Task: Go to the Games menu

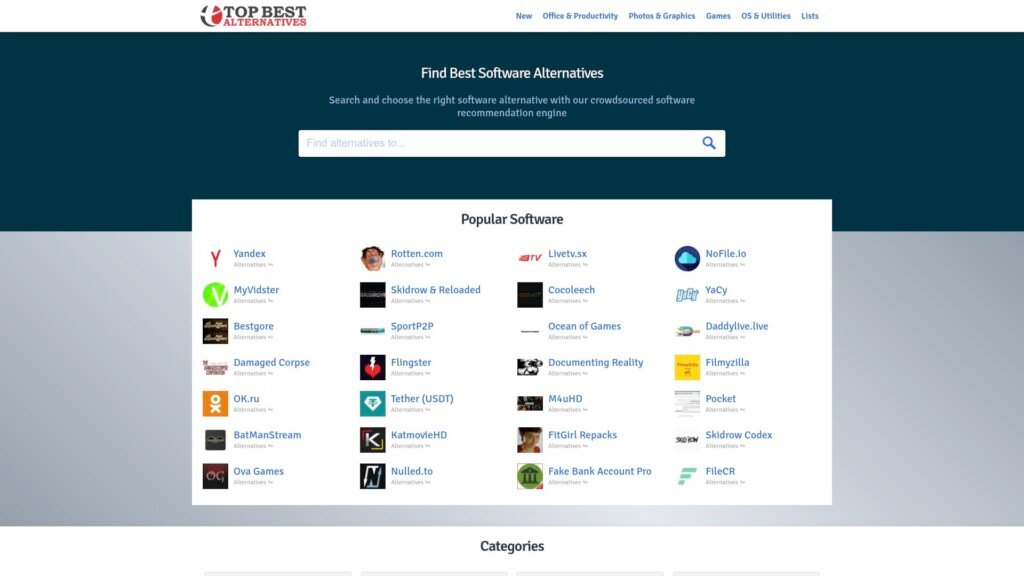Action: click(x=718, y=16)
